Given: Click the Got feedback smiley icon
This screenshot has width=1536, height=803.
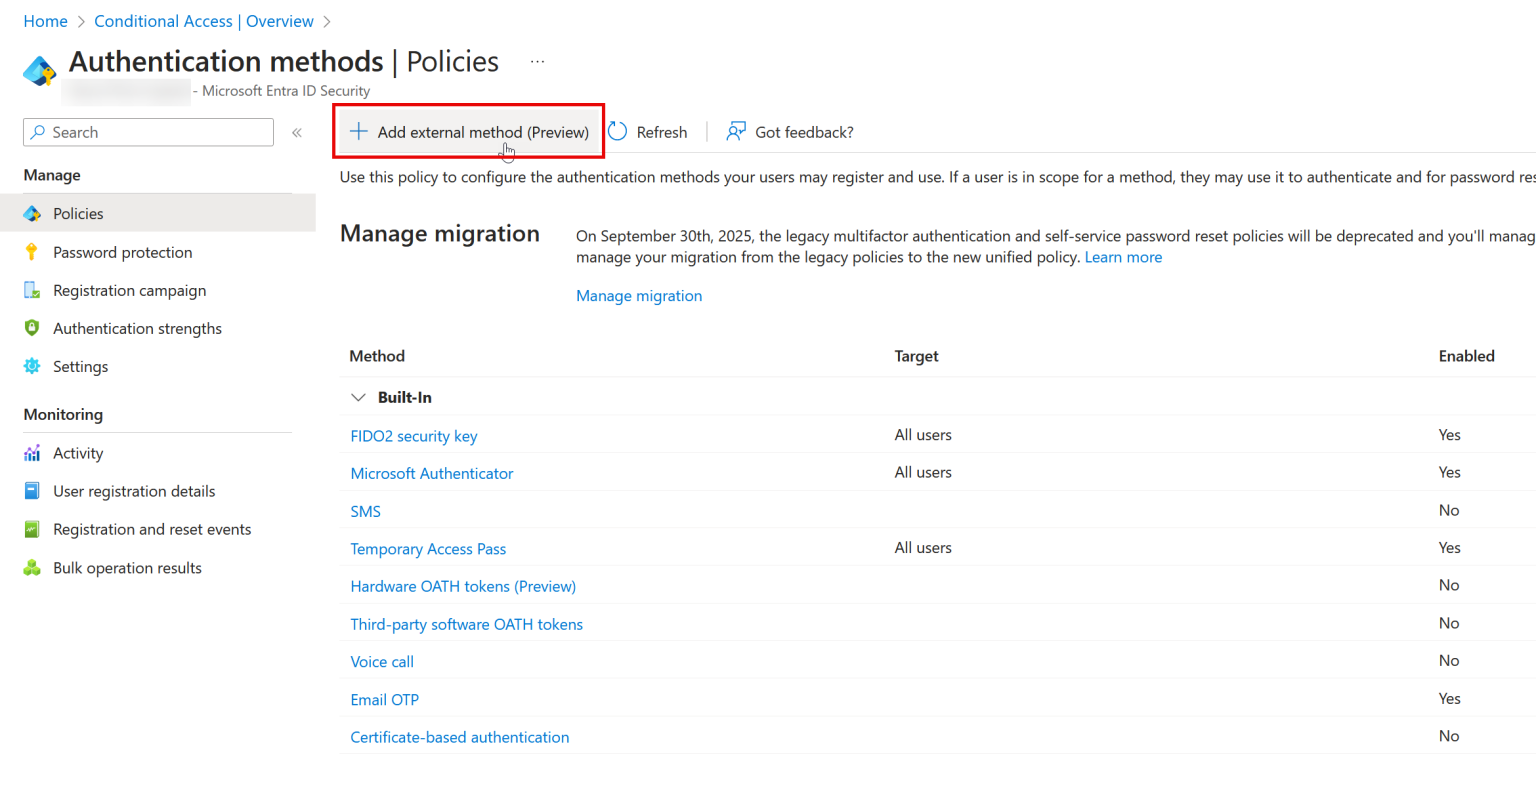Looking at the screenshot, I should pos(736,131).
